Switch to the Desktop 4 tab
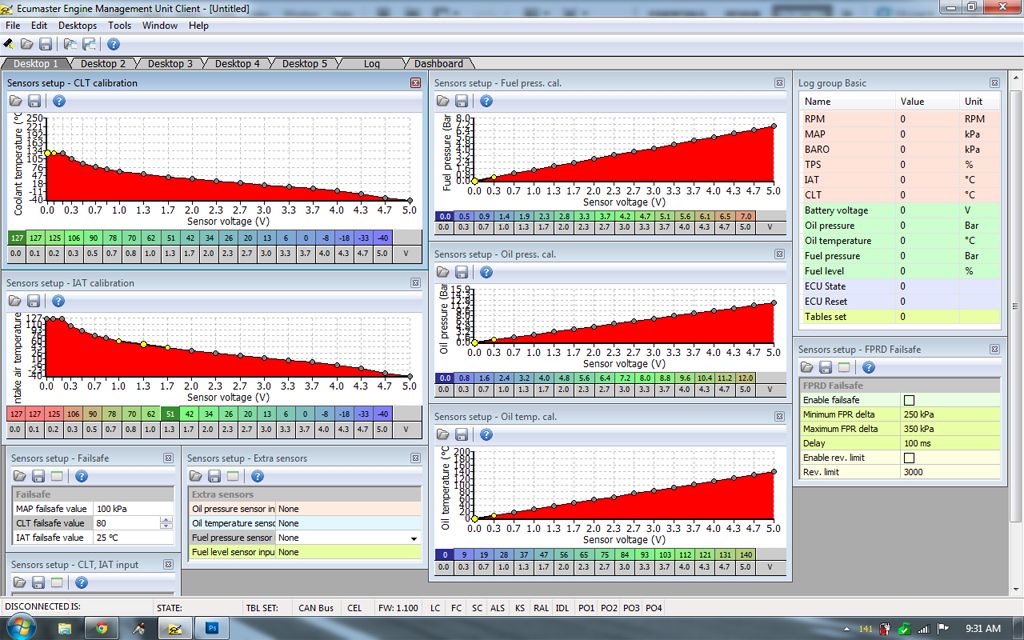This screenshot has height=640, width=1024. pyautogui.click(x=237, y=63)
